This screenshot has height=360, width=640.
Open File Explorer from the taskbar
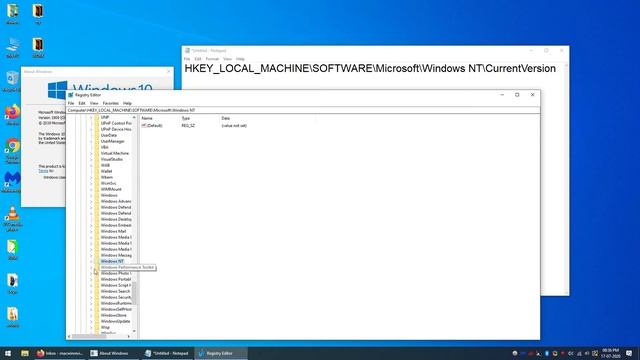25,353
